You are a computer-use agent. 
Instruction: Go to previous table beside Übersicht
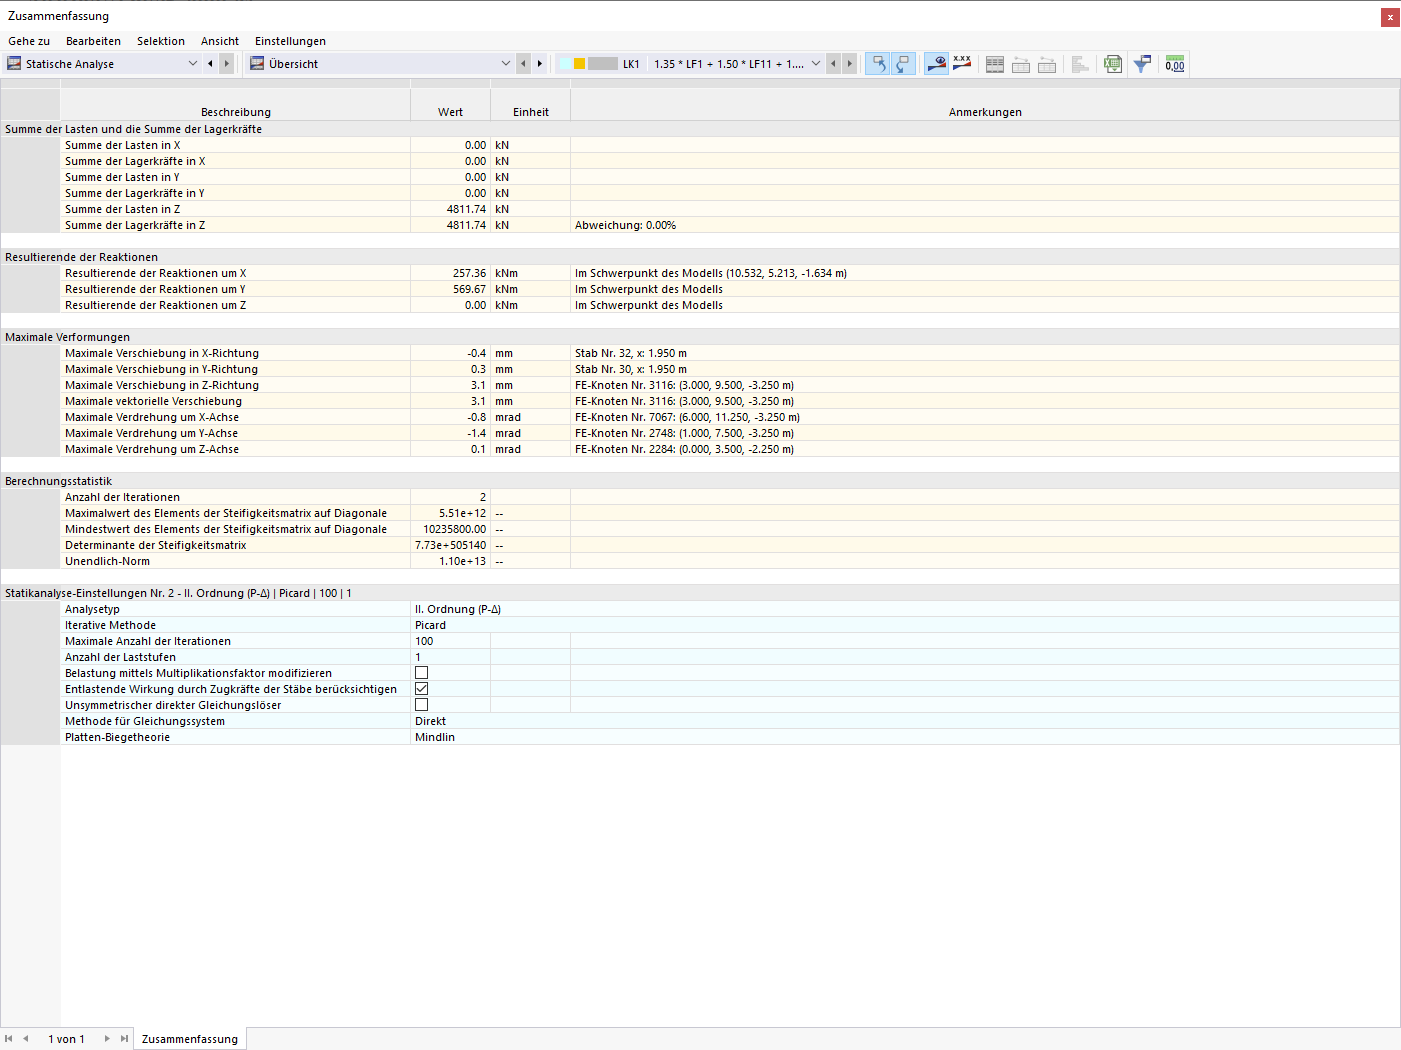pyautogui.click(x=523, y=64)
